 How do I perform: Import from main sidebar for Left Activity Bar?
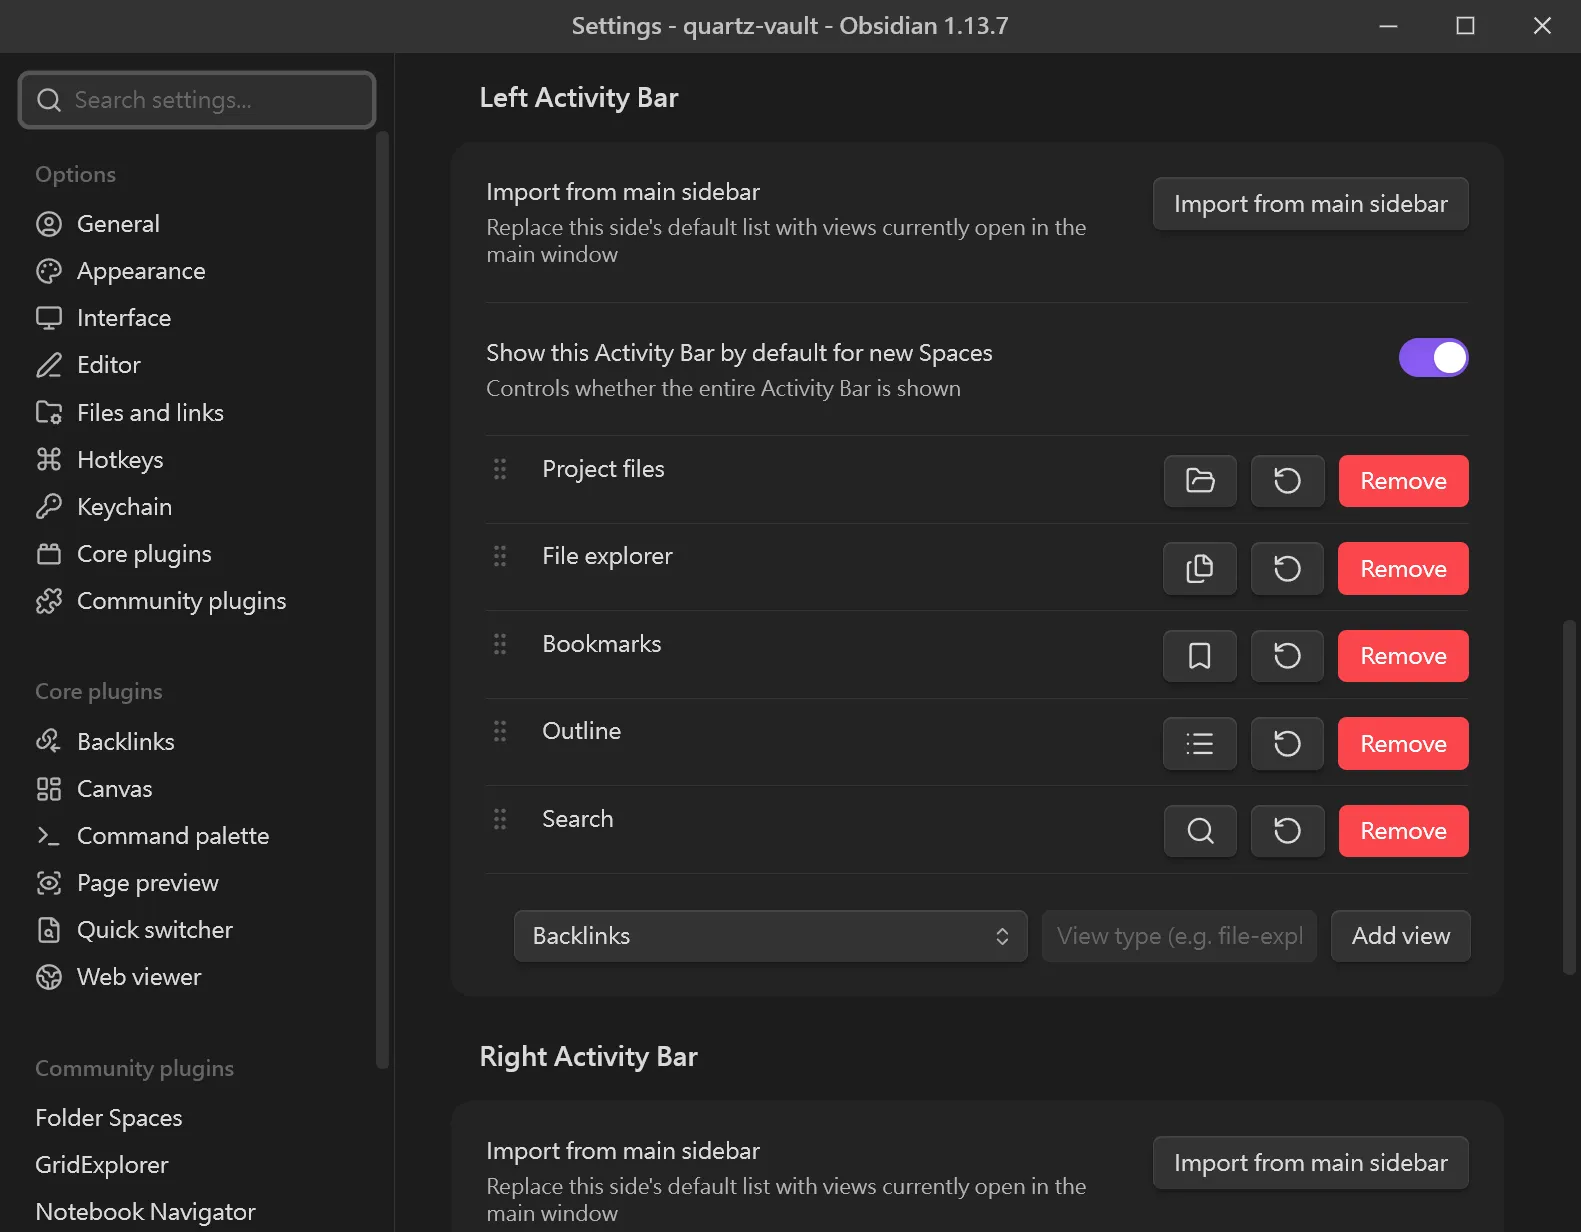pyautogui.click(x=1310, y=204)
